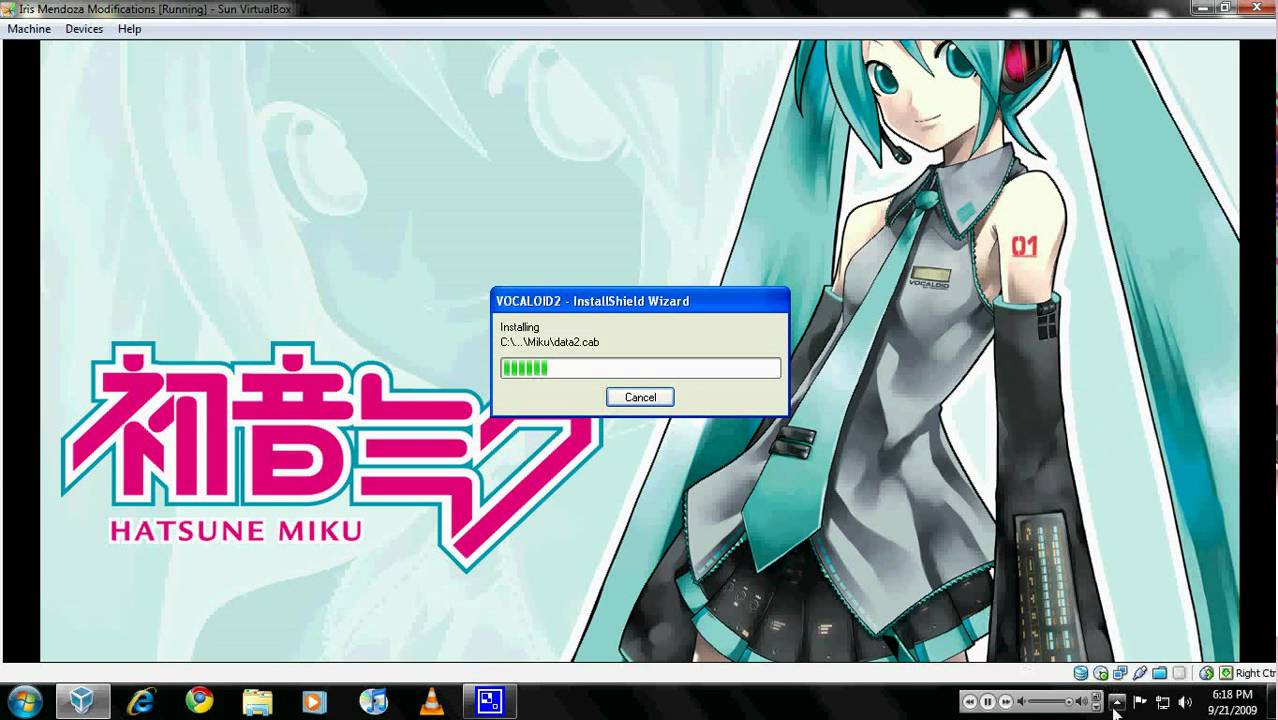Click the VOCALOID2 InstallShield Wizard title bar
This screenshot has height=720, width=1278.
click(640, 301)
